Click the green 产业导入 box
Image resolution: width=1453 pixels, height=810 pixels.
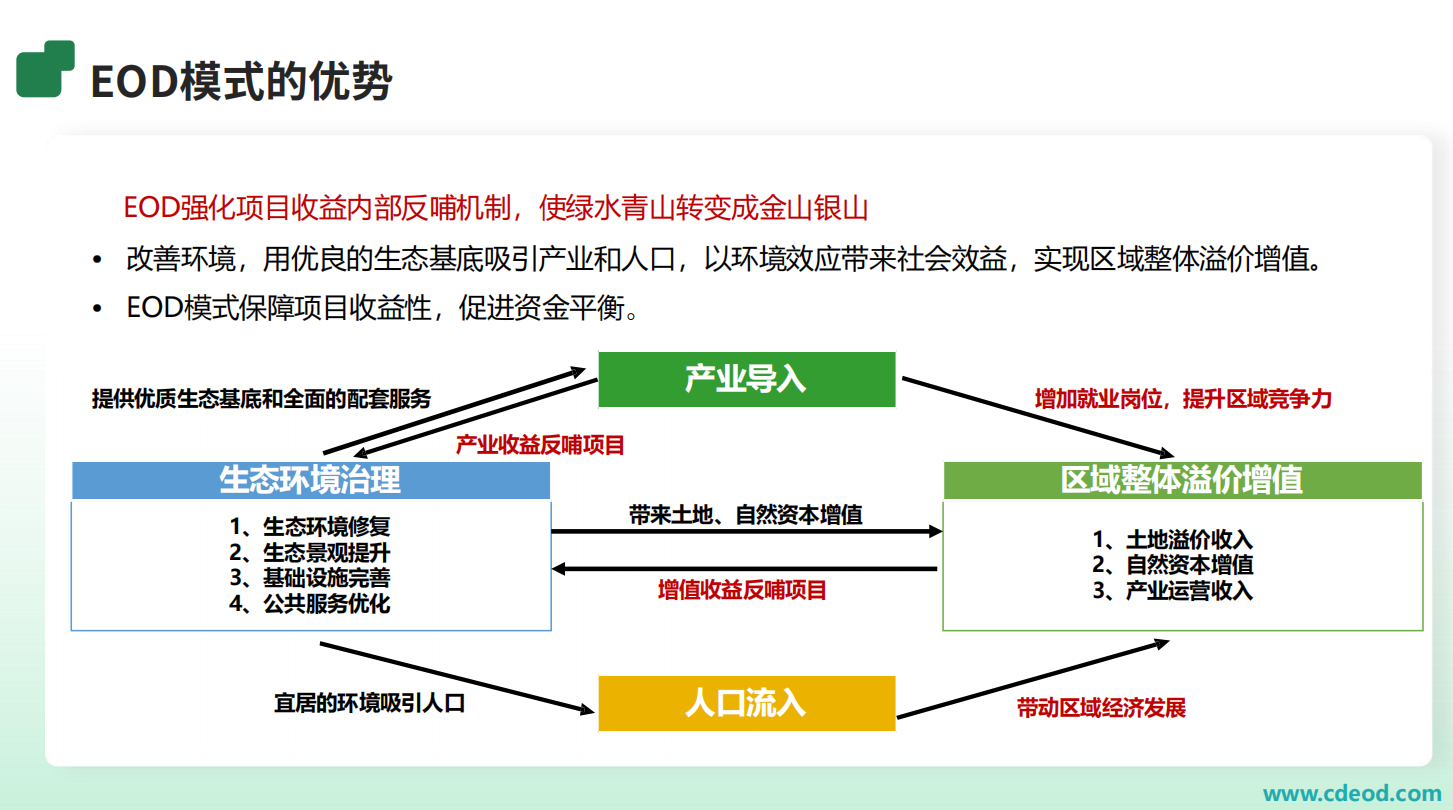(x=747, y=379)
